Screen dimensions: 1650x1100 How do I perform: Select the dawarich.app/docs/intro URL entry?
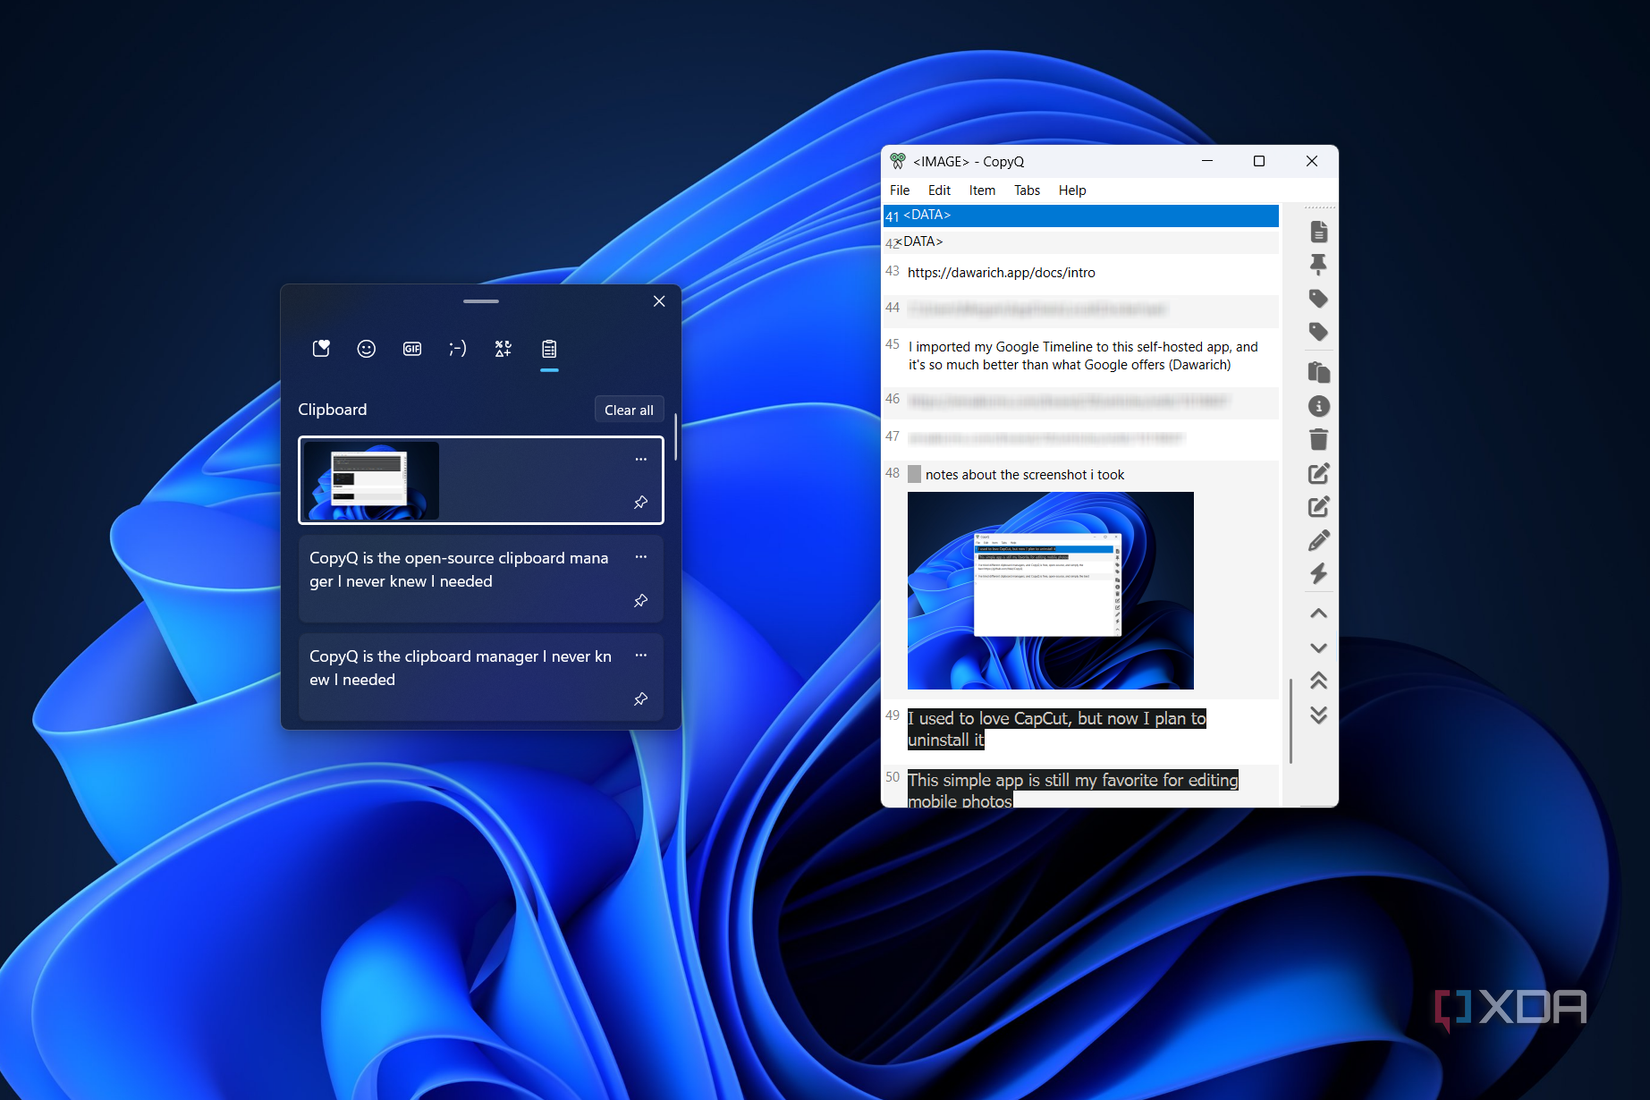1001,273
